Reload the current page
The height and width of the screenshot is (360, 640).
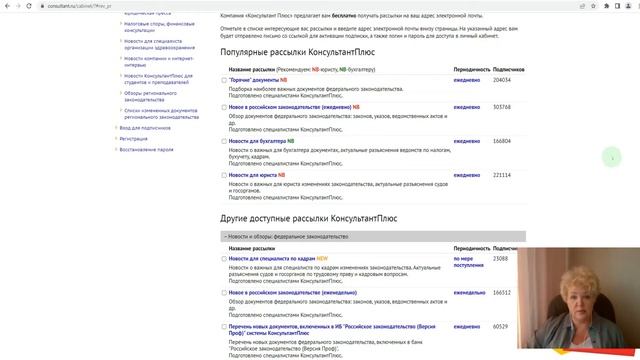[x=29, y=6]
